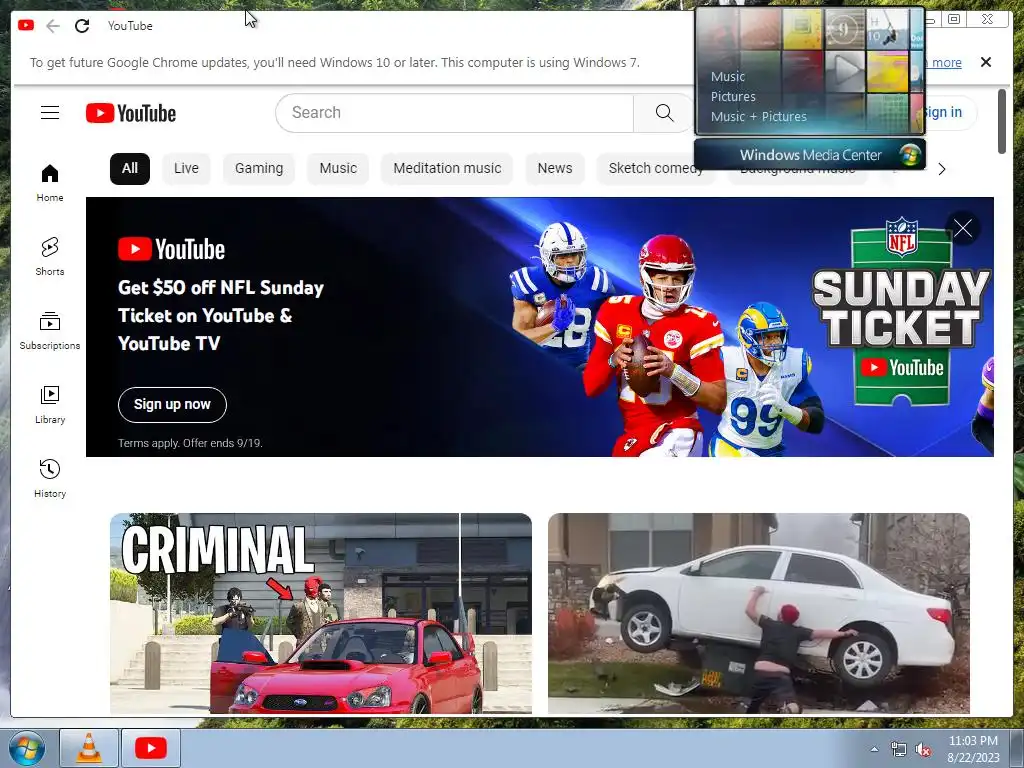Click the magnifier search button
Image resolution: width=1024 pixels, height=768 pixels.
pyautogui.click(x=664, y=113)
